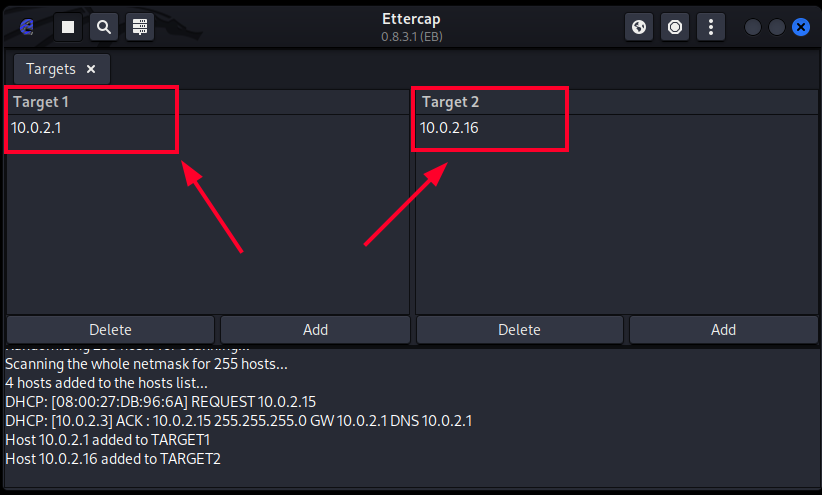The height and width of the screenshot is (495, 822).
Task: Click the stop MITM circle icon
Action: pos(675,27)
